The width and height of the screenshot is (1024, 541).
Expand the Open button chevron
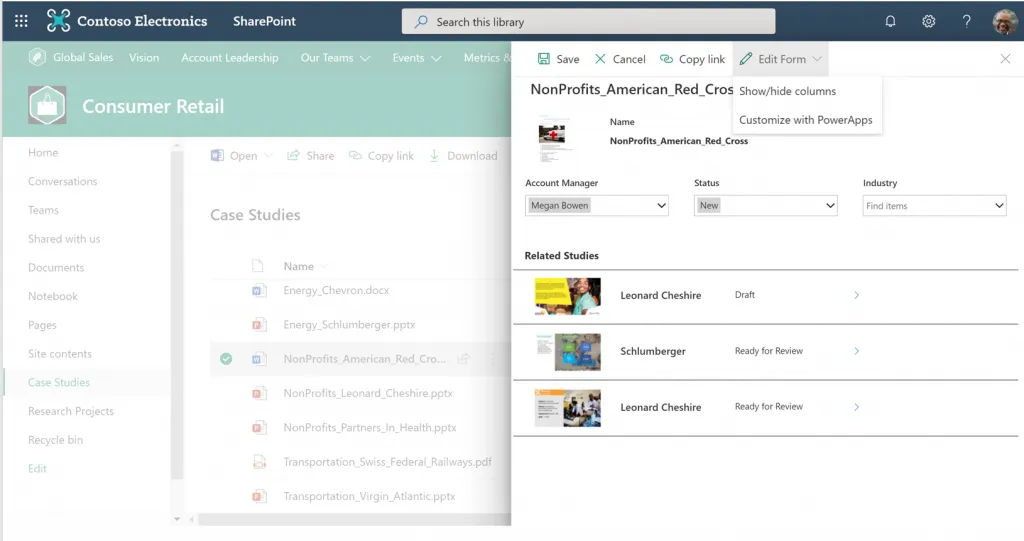tap(268, 156)
